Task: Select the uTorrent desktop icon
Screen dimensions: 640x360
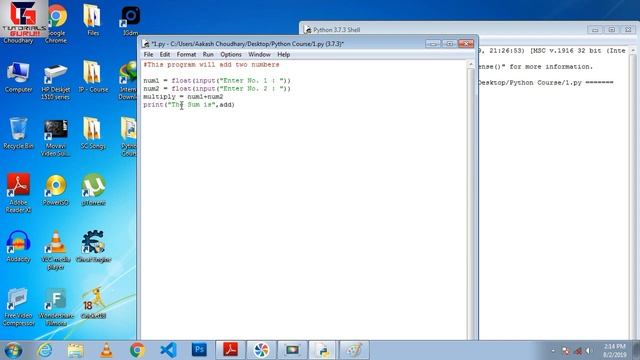Action: pyautogui.click(x=93, y=189)
